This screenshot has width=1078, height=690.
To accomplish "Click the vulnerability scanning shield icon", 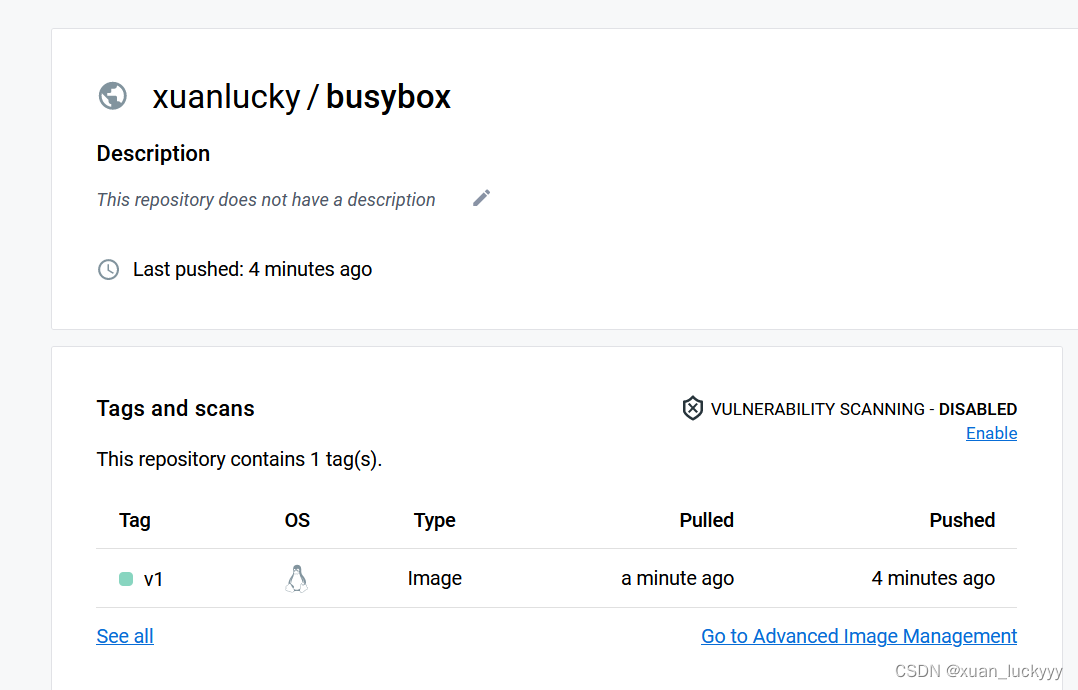I will [692, 408].
